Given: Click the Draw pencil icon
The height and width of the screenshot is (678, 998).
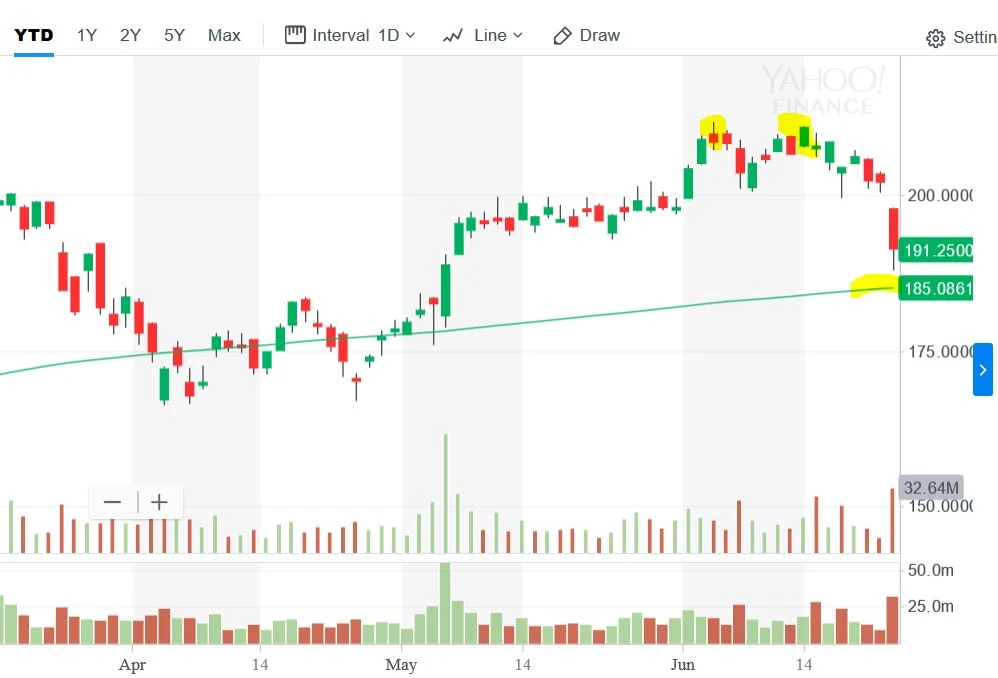Looking at the screenshot, I should pos(563,35).
